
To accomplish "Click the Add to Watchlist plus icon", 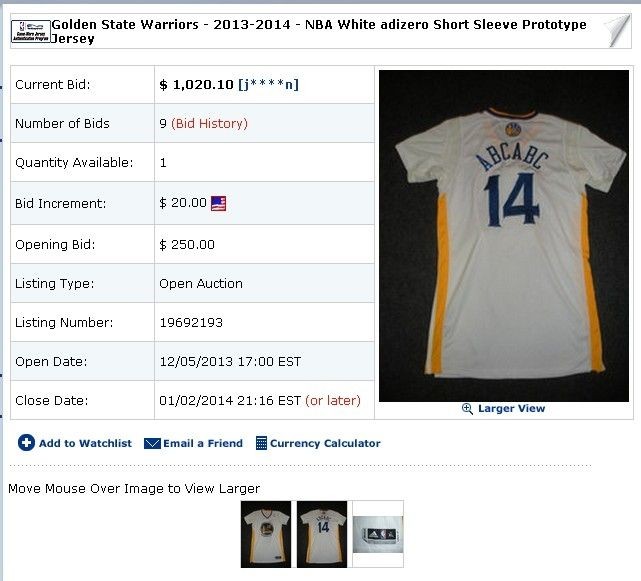I will pyautogui.click(x=26, y=442).
